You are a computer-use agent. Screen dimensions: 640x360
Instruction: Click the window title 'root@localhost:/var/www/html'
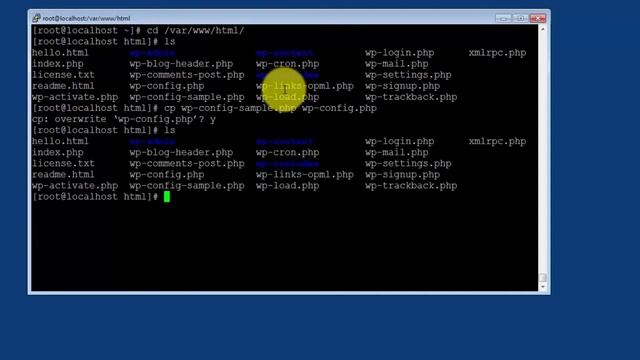86,18
